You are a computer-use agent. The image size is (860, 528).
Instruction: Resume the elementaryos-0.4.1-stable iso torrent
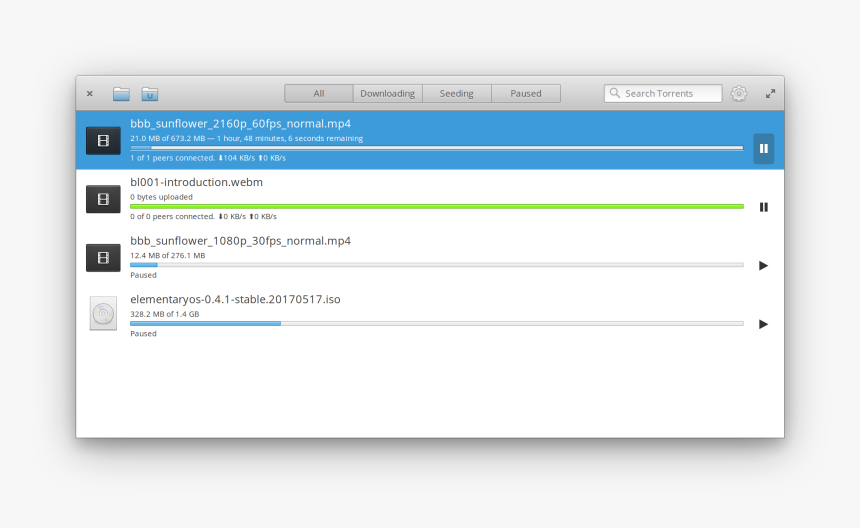click(x=763, y=324)
